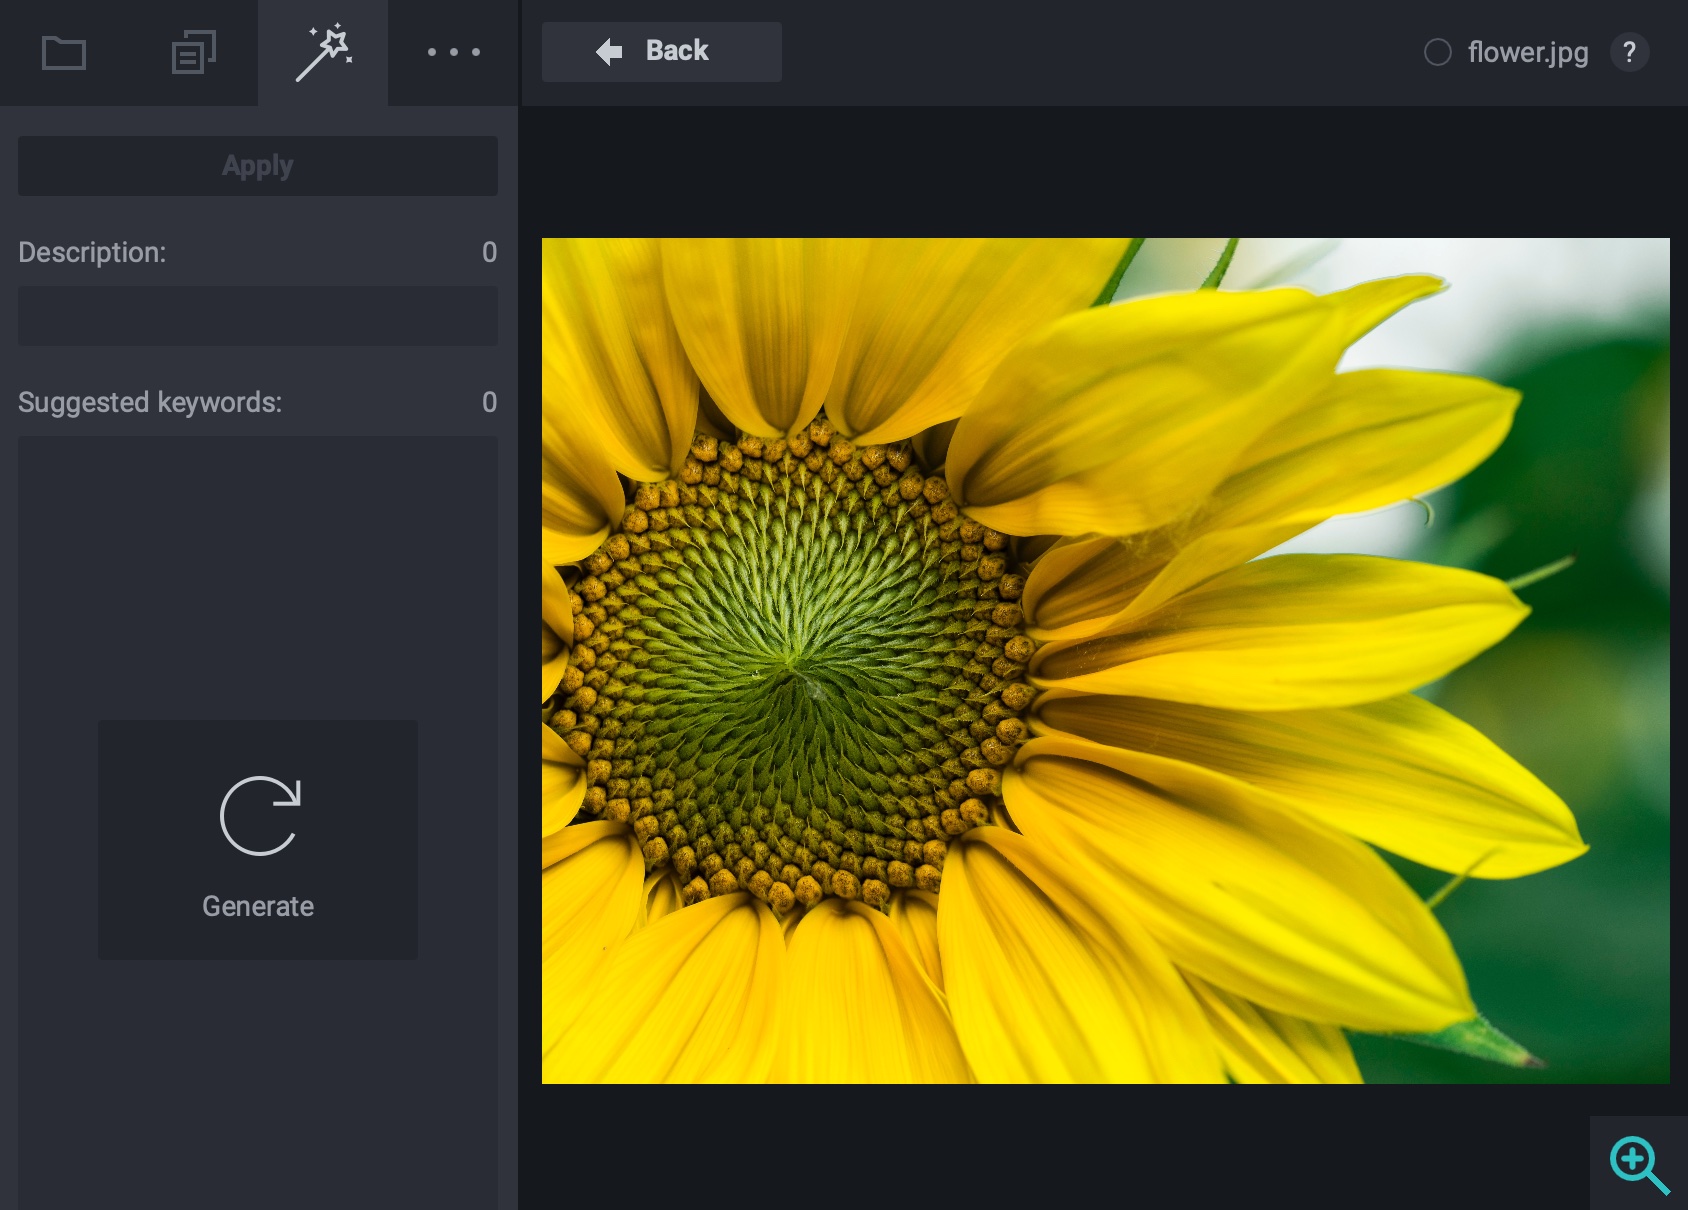
Task: Click the Description character count
Action: point(489,252)
